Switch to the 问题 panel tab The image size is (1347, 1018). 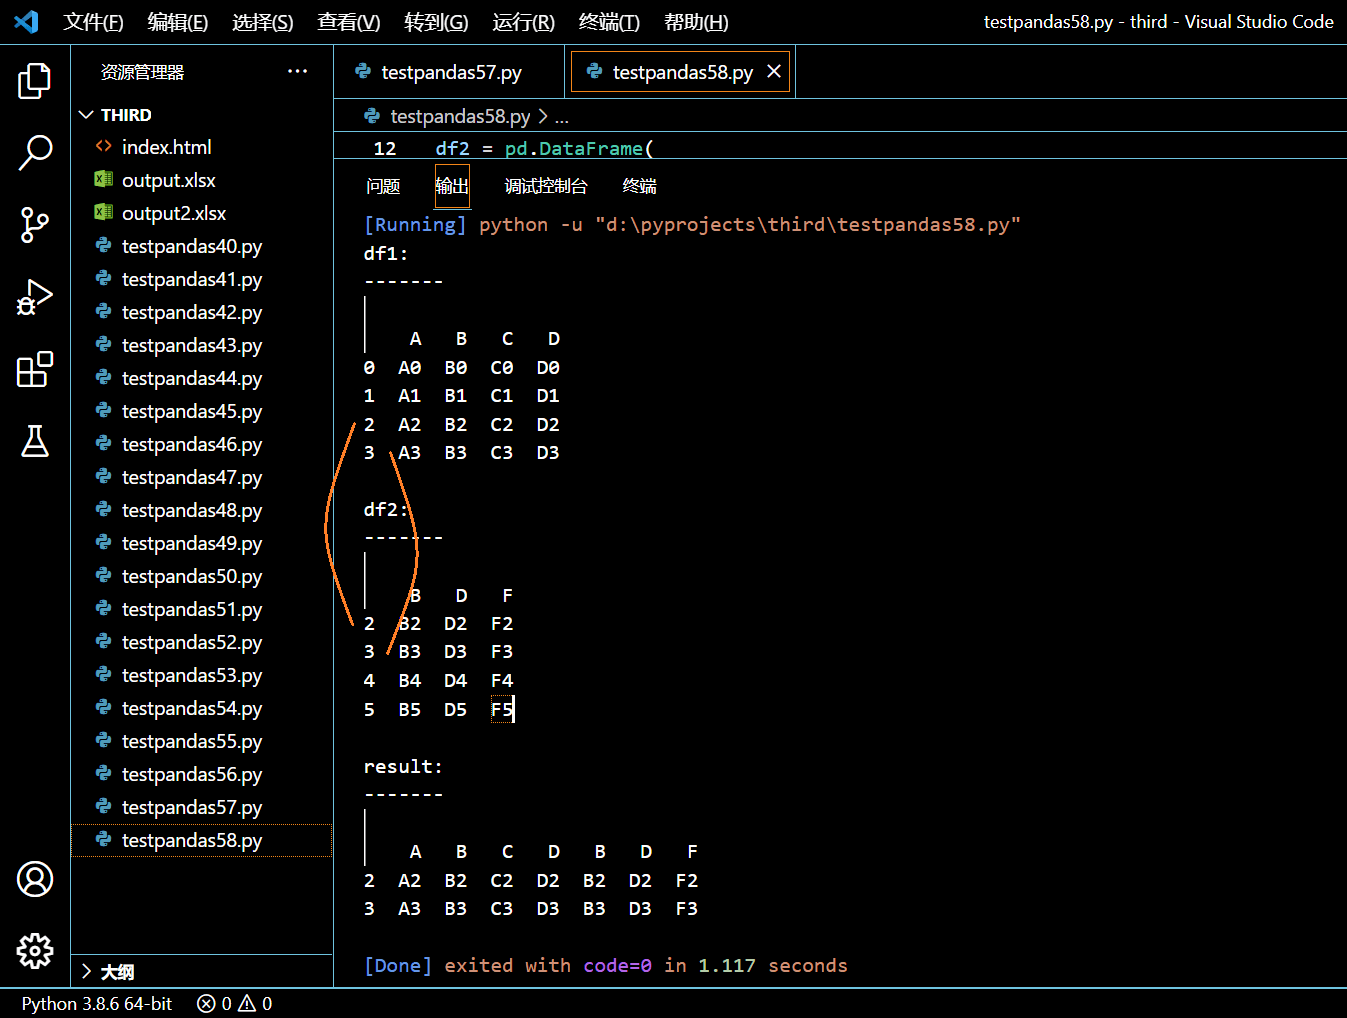point(383,186)
